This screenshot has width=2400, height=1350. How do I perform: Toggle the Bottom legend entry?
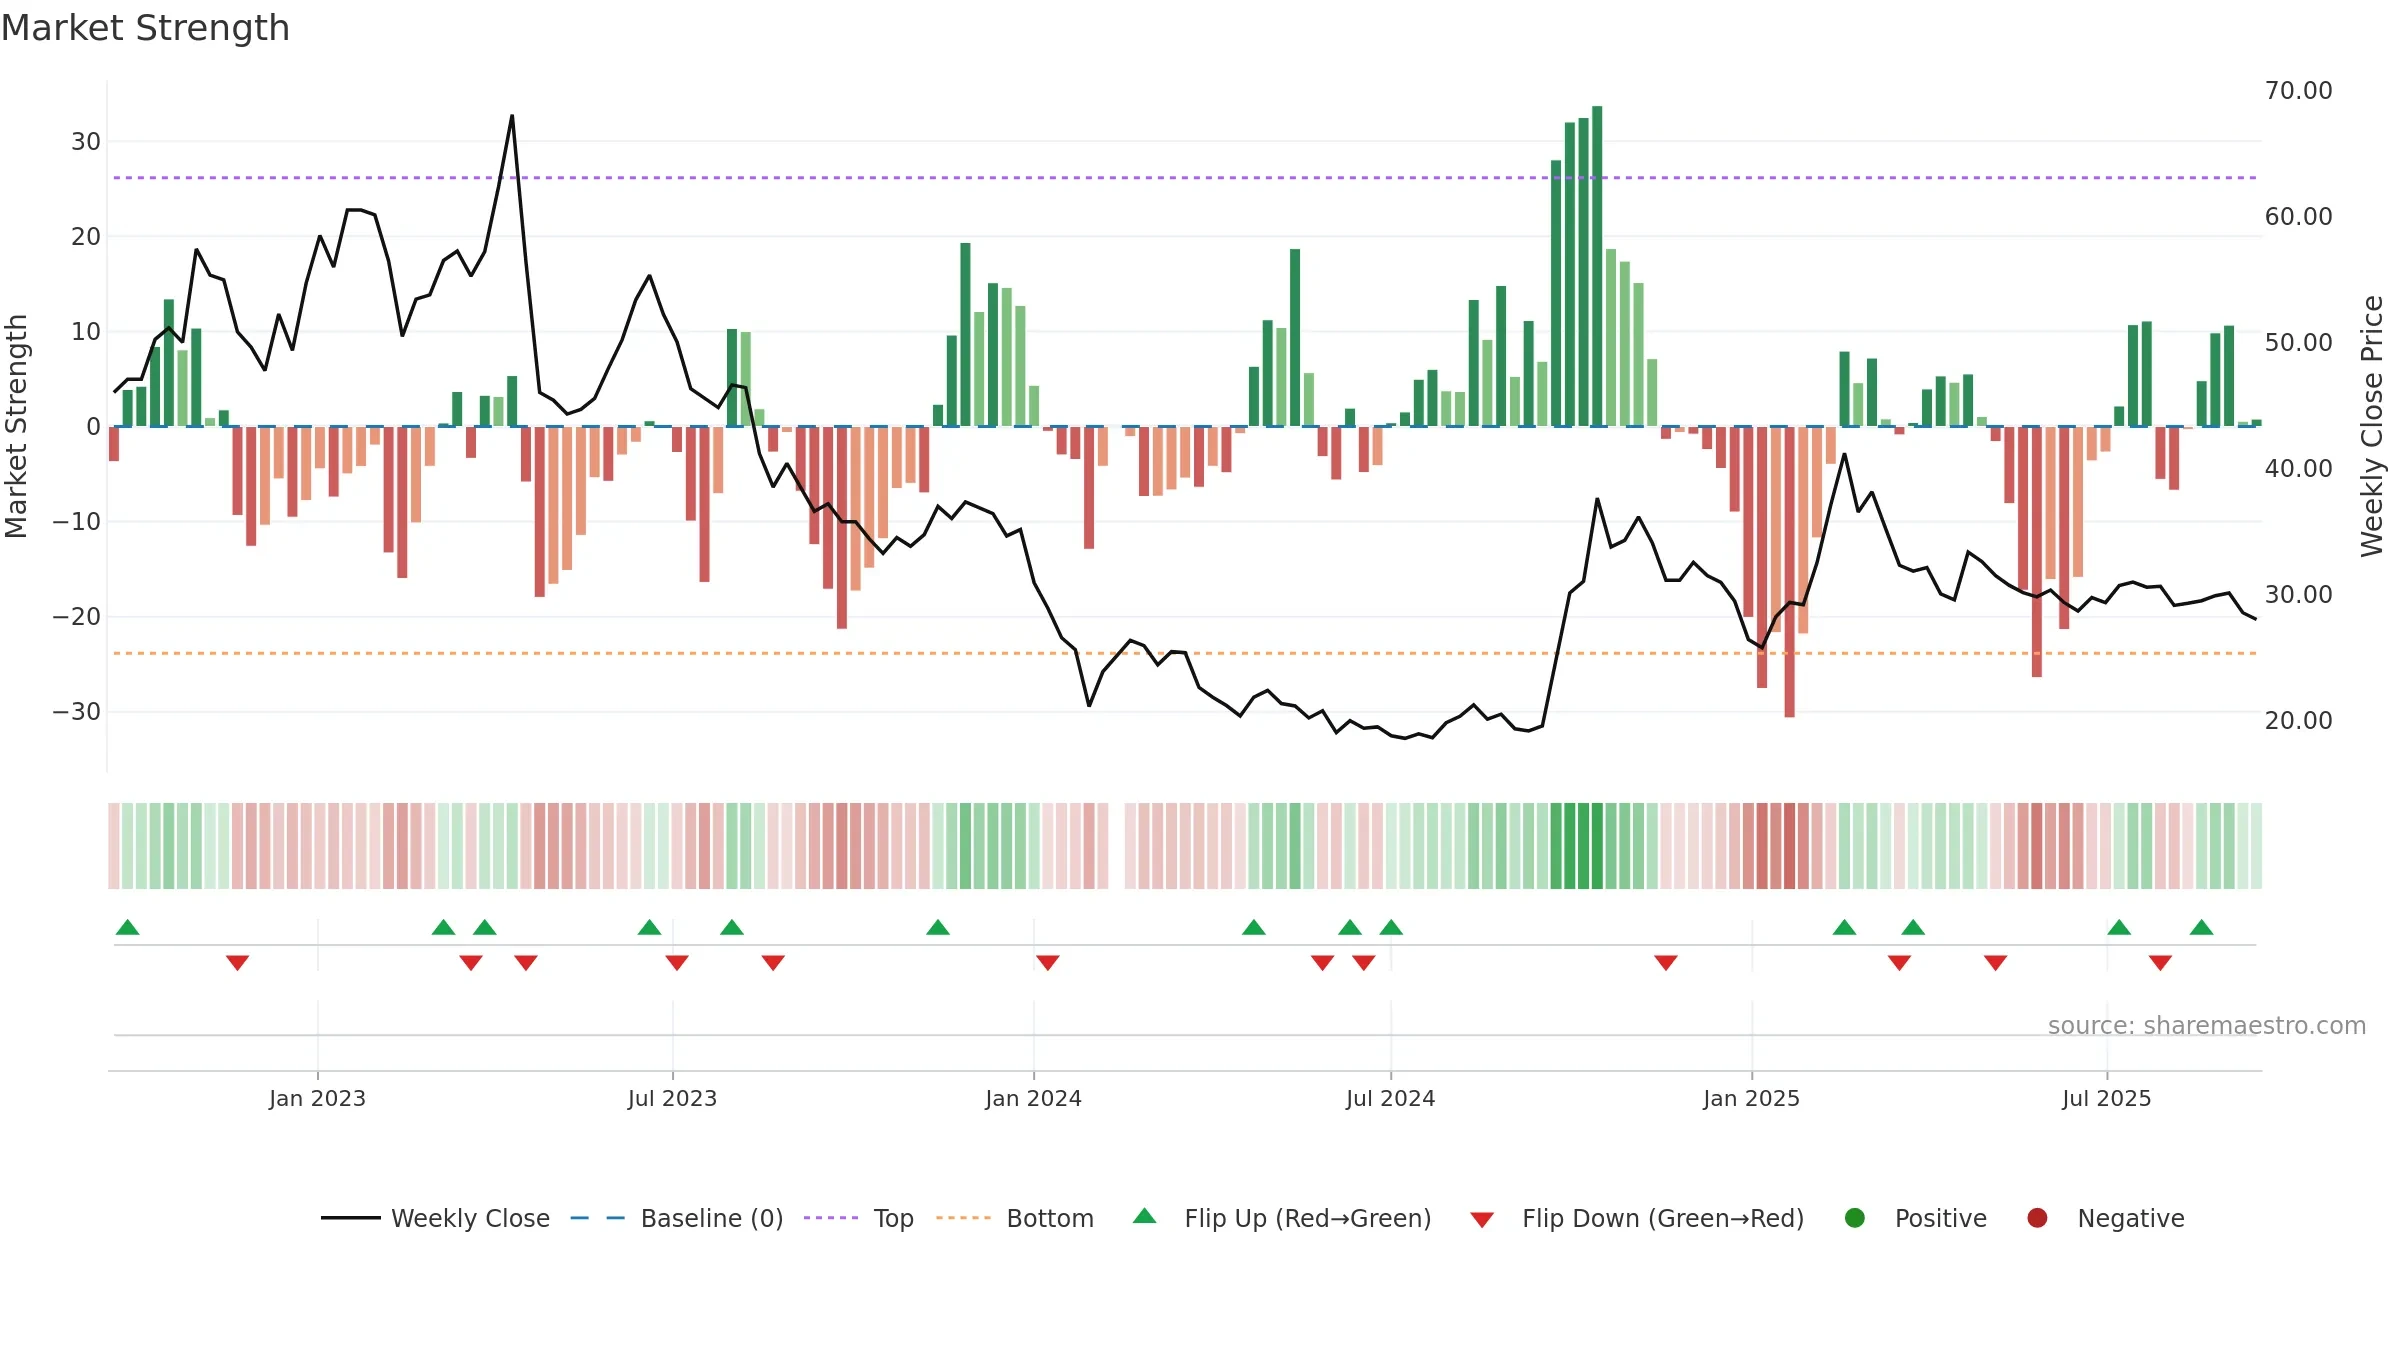[x=1015, y=1218]
